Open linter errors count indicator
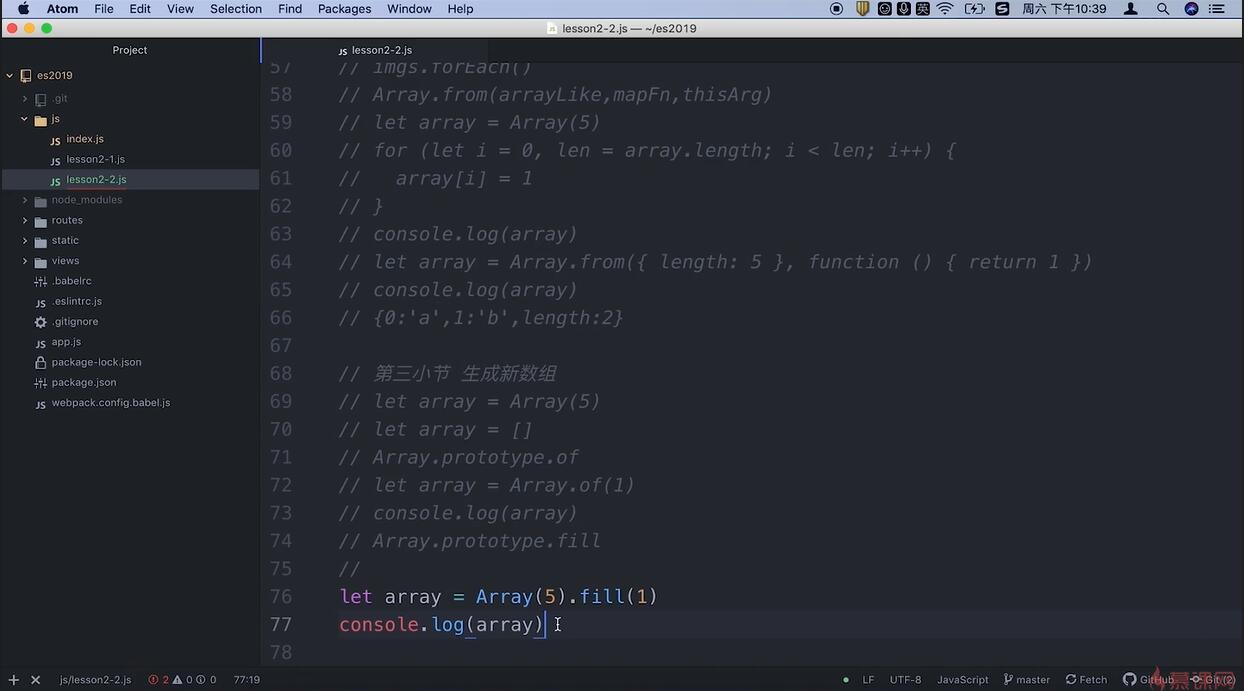This screenshot has height=691, width=1244. point(159,680)
